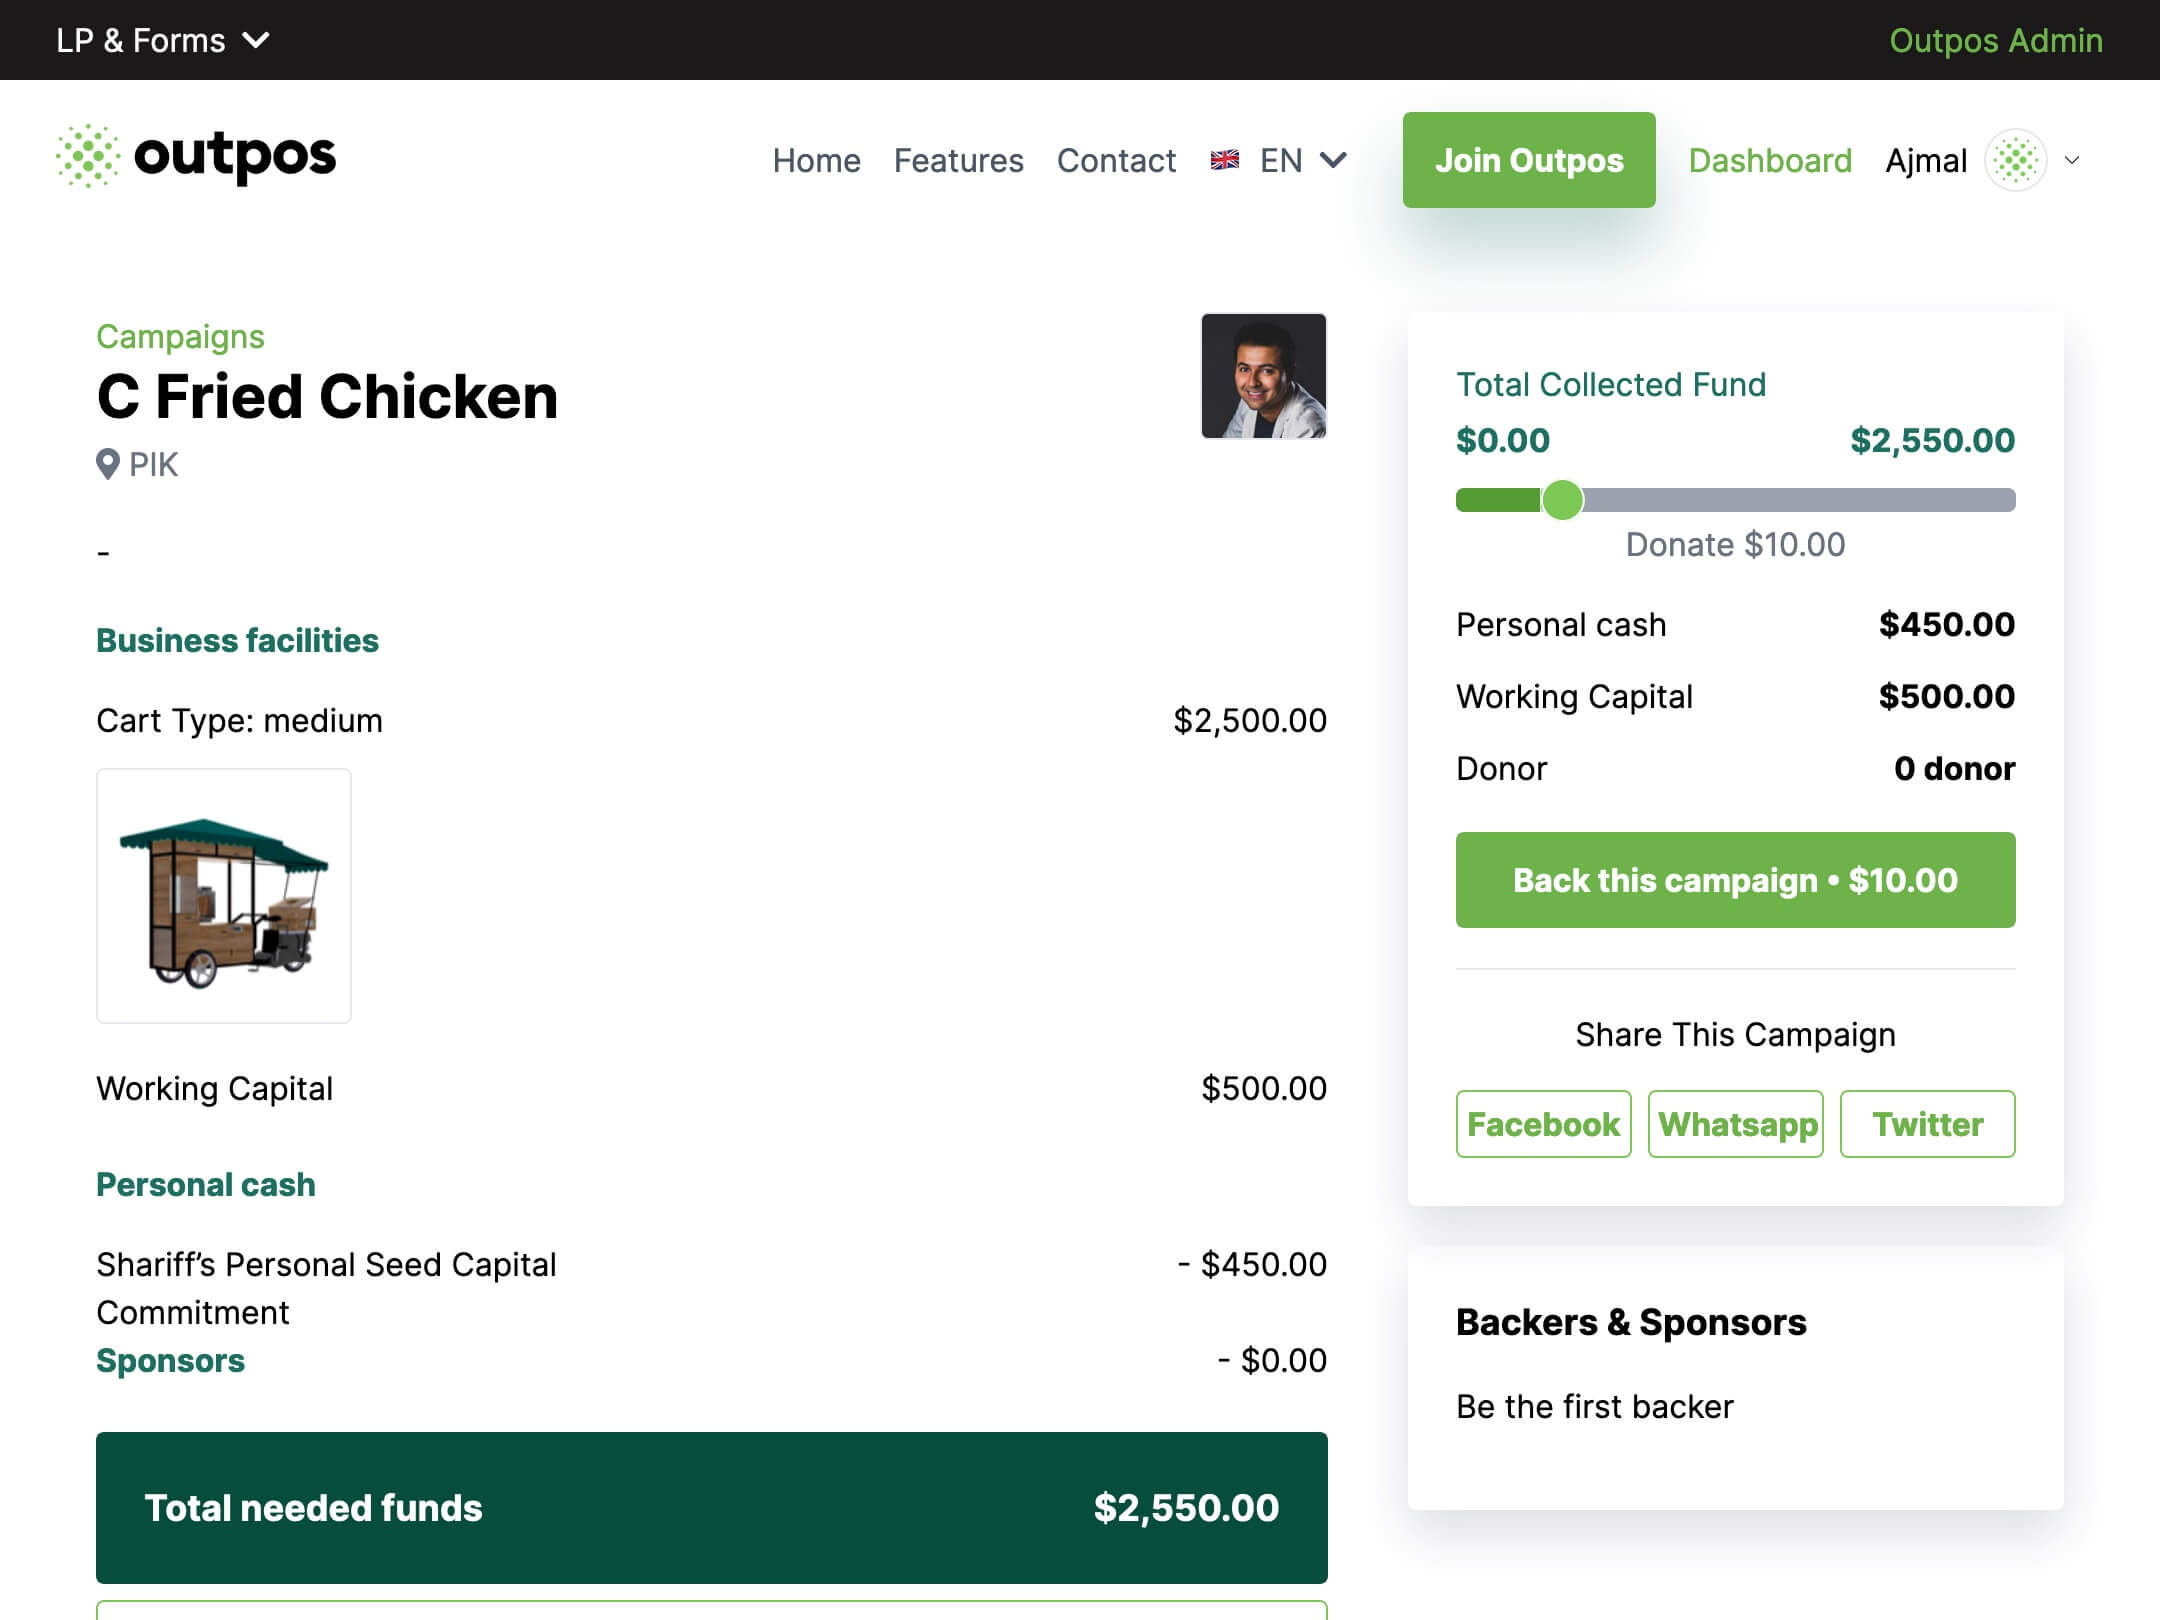The height and width of the screenshot is (1620, 2160).
Task: Click the PIK location pin icon
Action: 107,464
